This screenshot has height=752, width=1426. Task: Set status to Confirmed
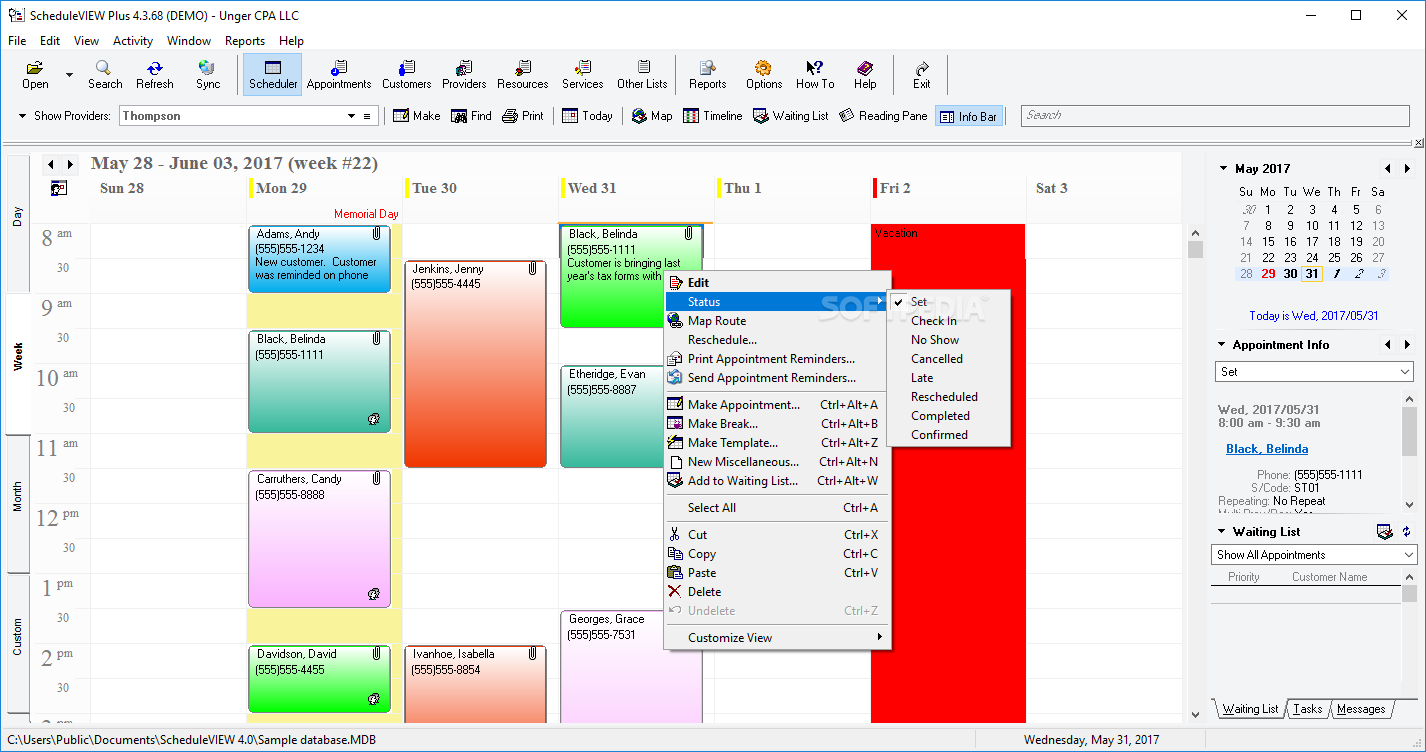pos(939,435)
